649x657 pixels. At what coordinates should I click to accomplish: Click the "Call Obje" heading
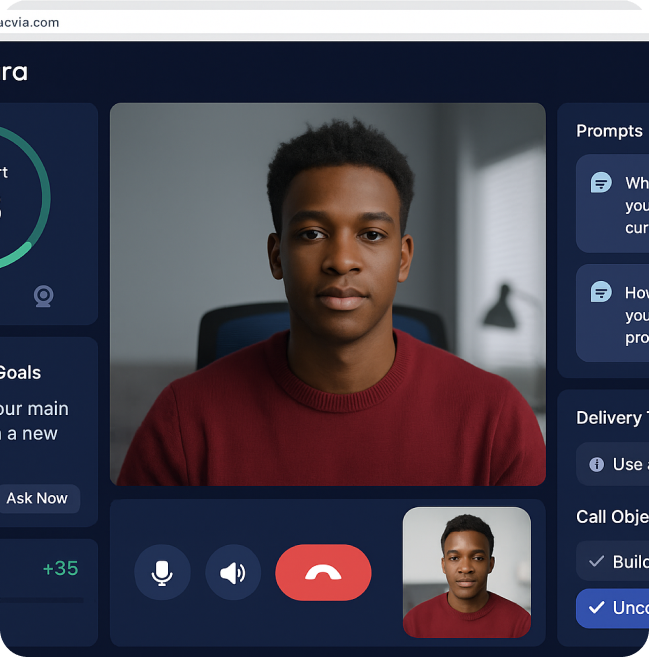pos(613,517)
